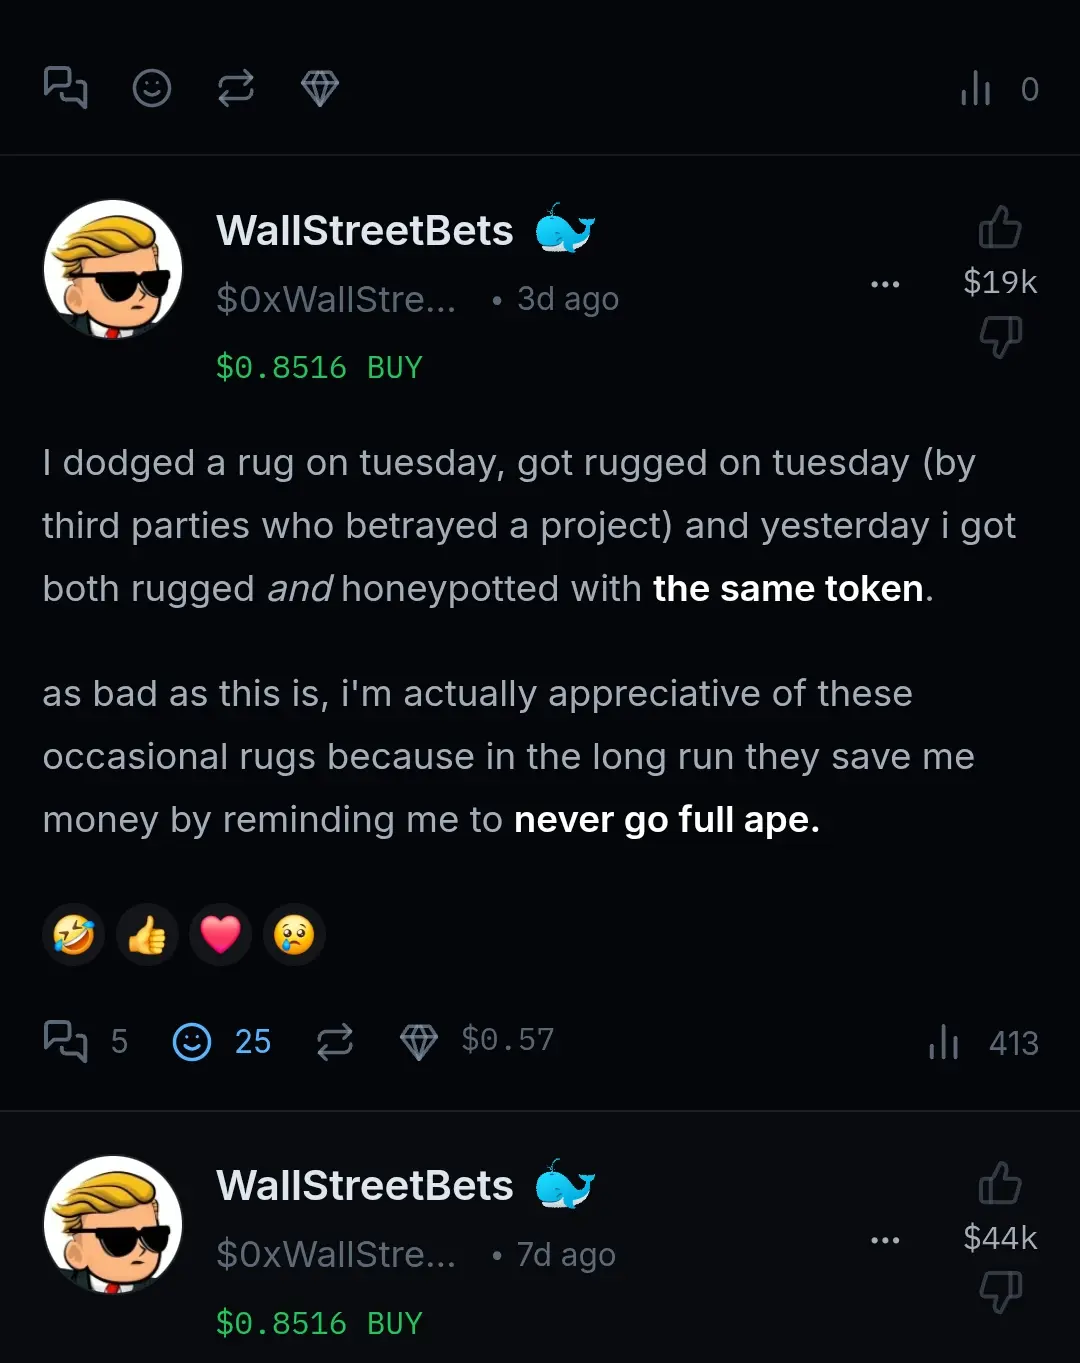
Task: Open options menu on 7d ago post
Action: (x=885, y=1240)
